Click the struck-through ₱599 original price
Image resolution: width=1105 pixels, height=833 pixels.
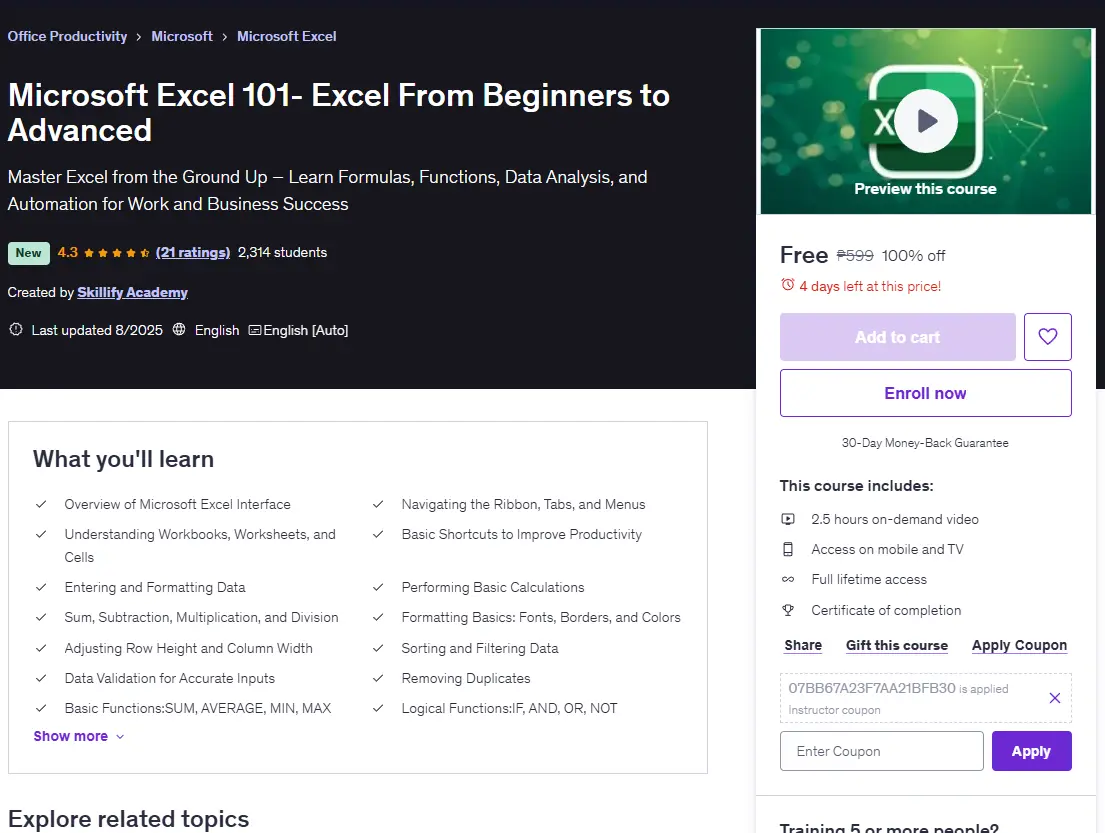tap(855, 256)
